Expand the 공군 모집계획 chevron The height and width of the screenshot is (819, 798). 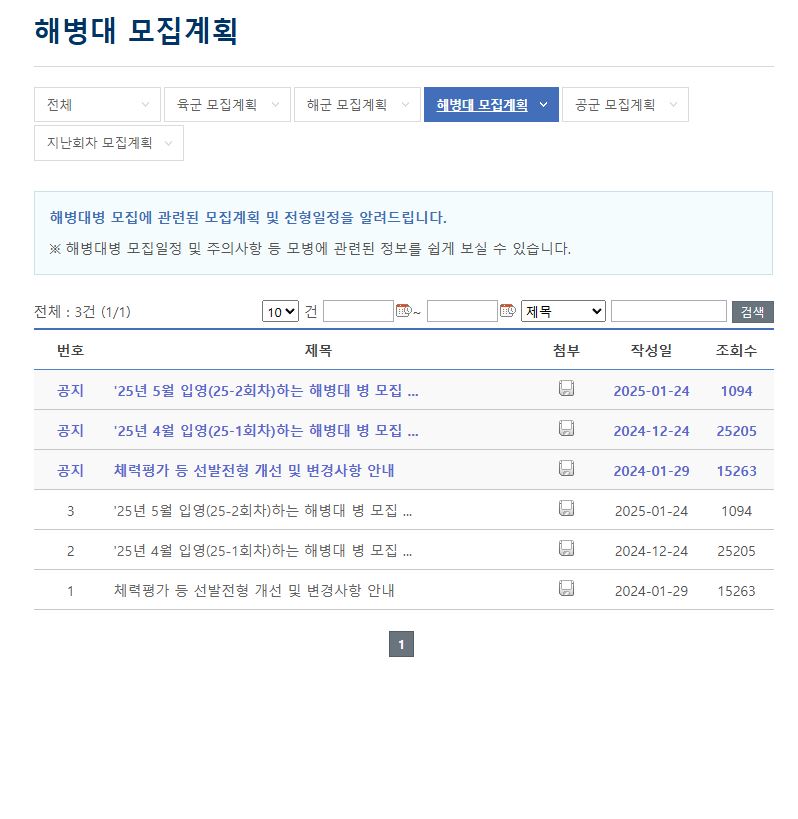pyautogui.click(x=673, y=104)
